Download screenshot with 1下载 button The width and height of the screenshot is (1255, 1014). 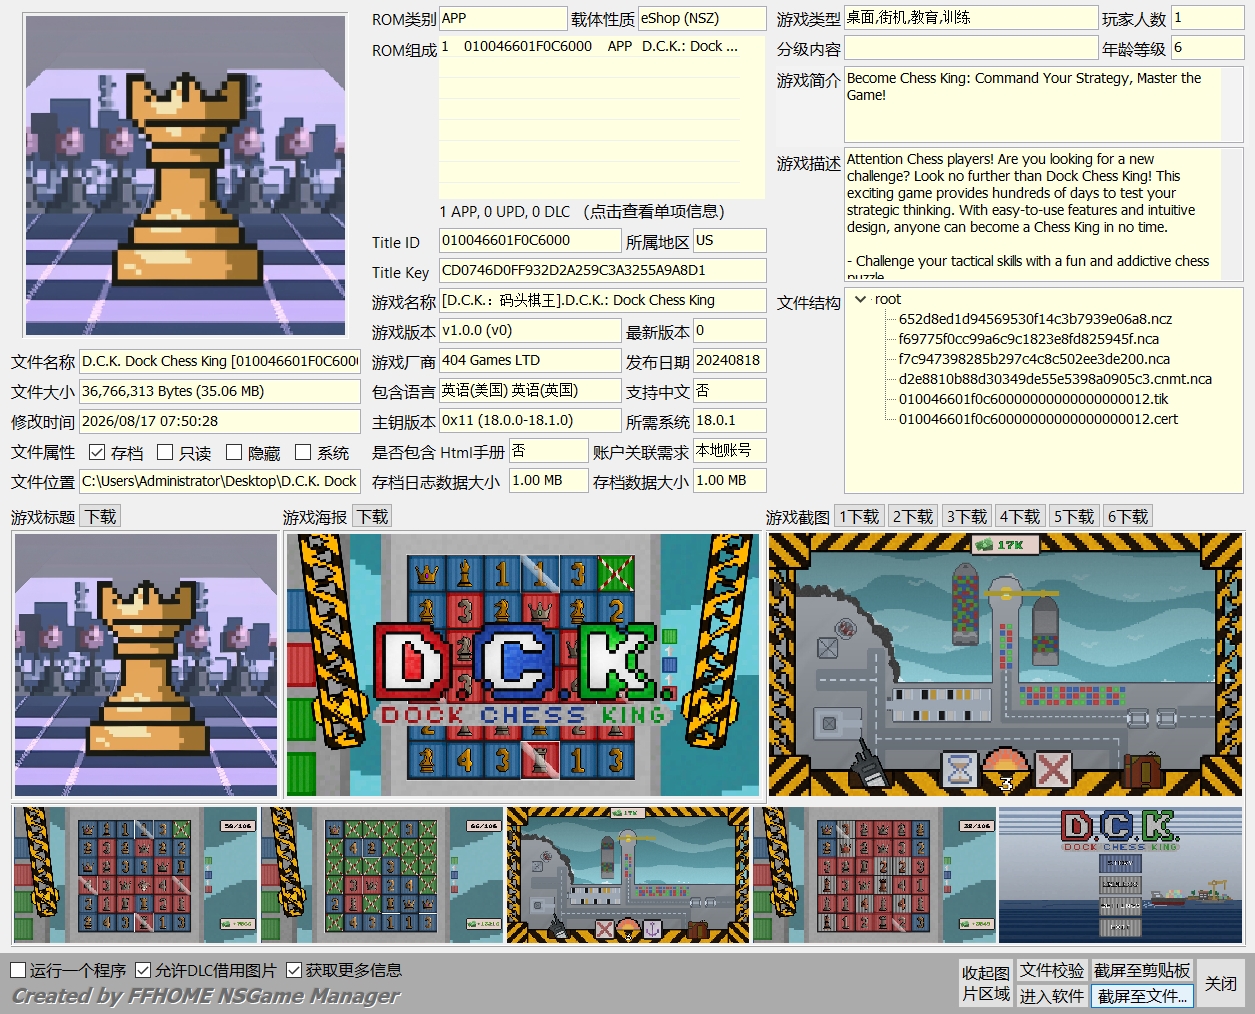pyautogui.click(x=859, y=516)
